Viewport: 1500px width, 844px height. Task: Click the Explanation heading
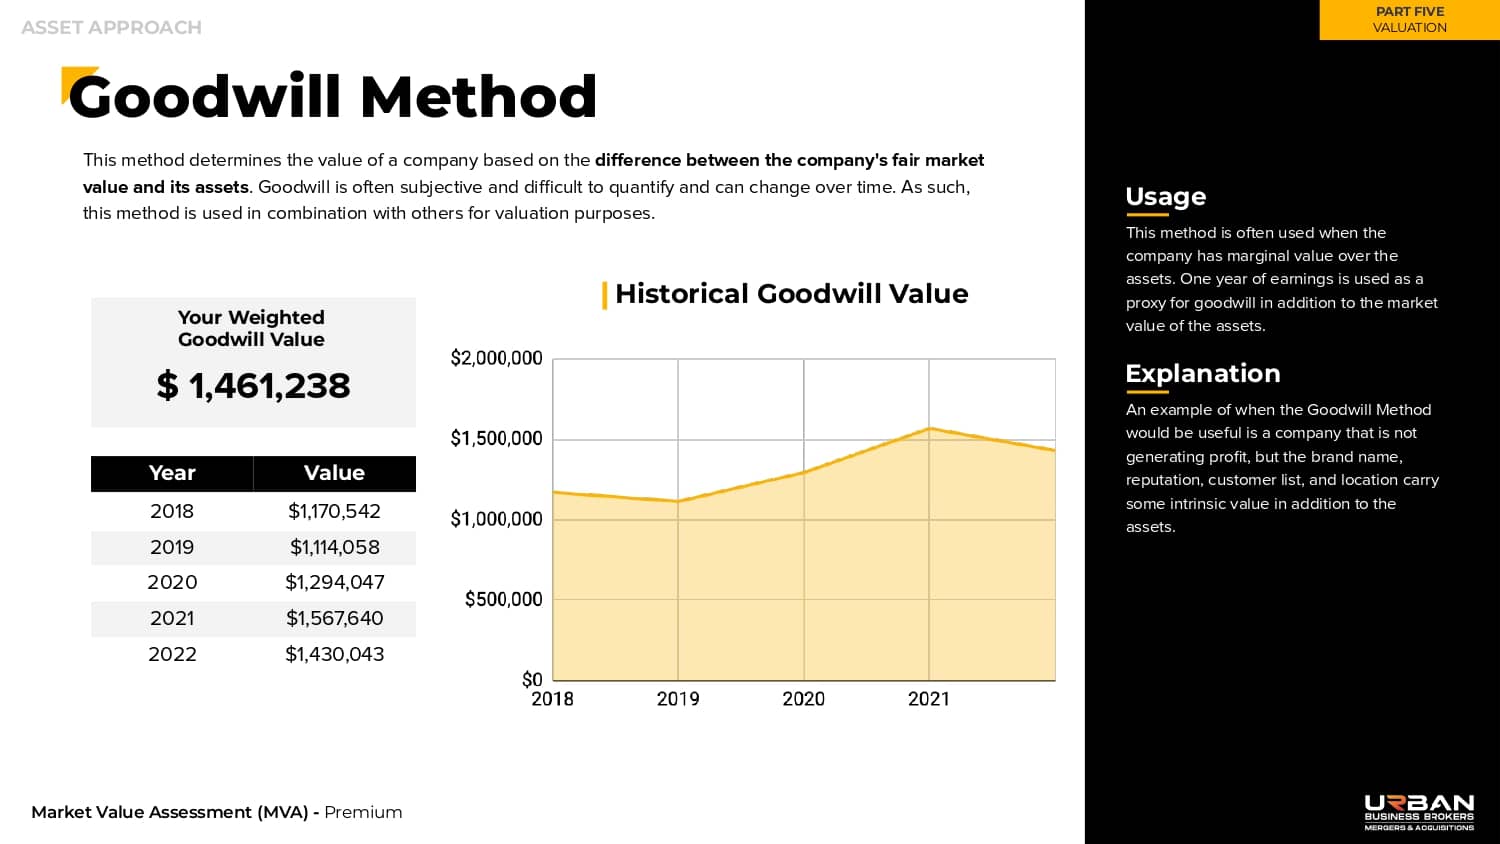pos(1202,373)
